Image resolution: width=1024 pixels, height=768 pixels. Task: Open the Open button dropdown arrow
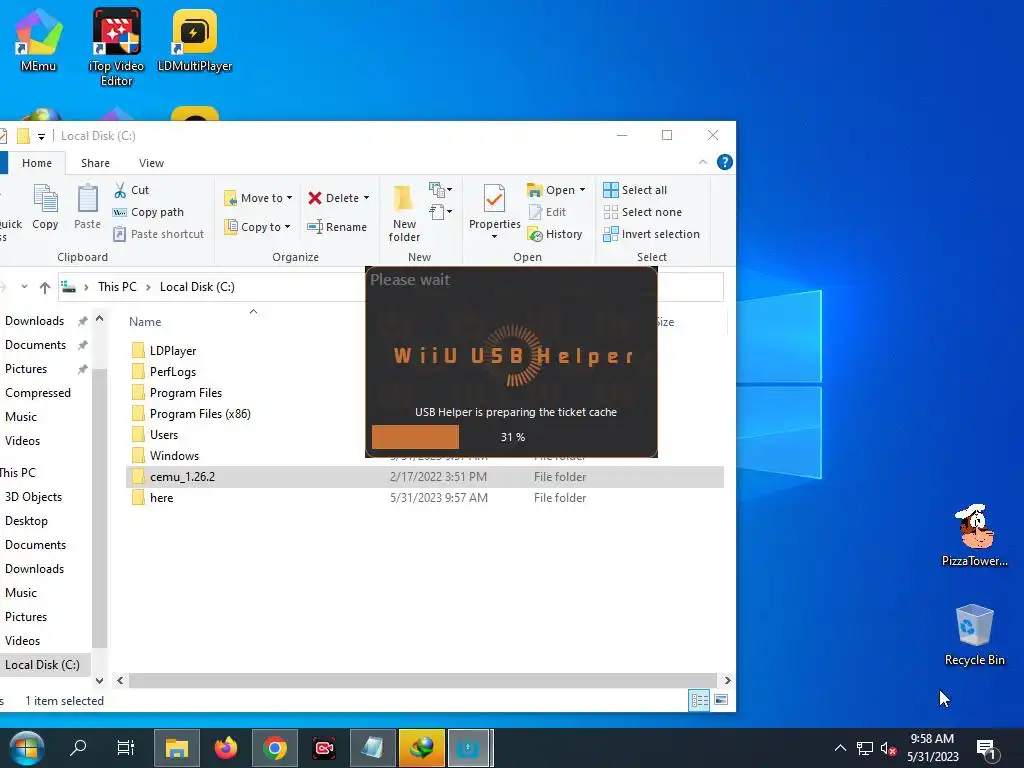click(582, 190)
